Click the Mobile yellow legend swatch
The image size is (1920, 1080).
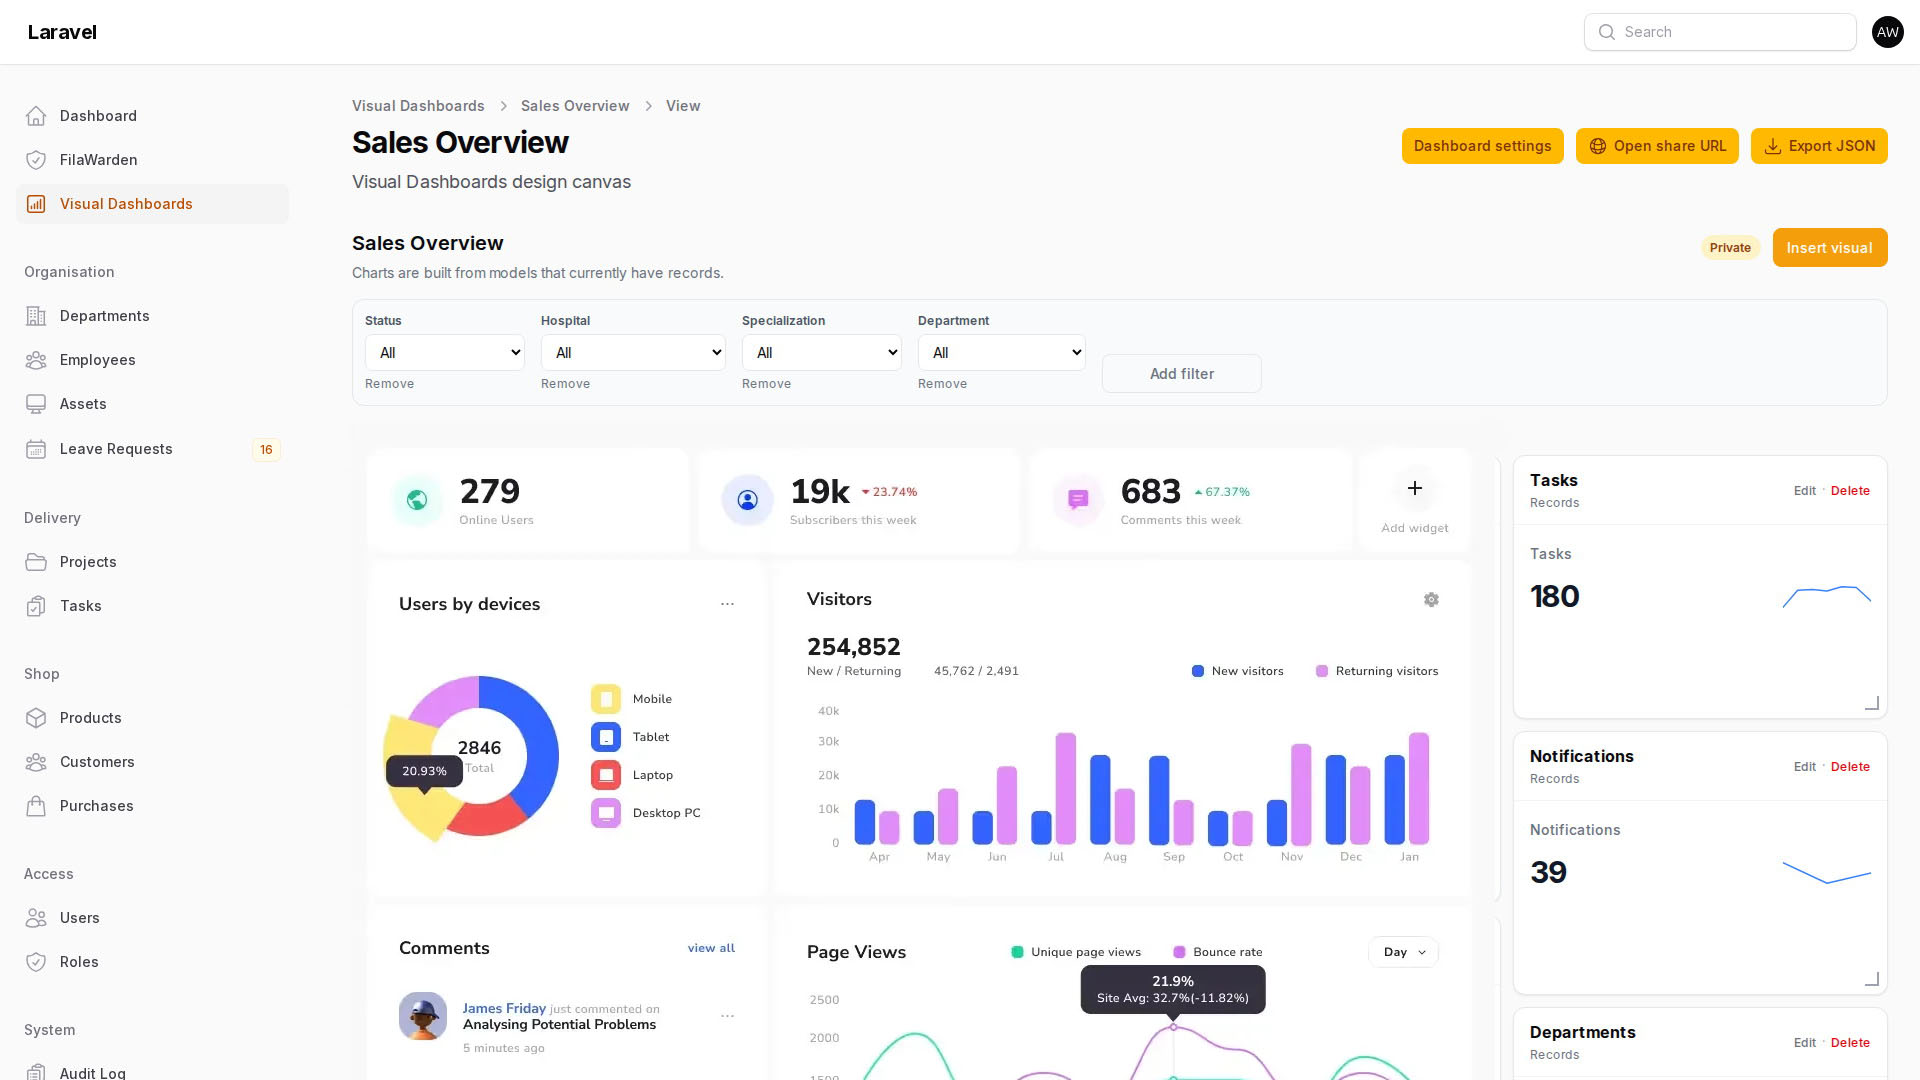click(606, 699)
